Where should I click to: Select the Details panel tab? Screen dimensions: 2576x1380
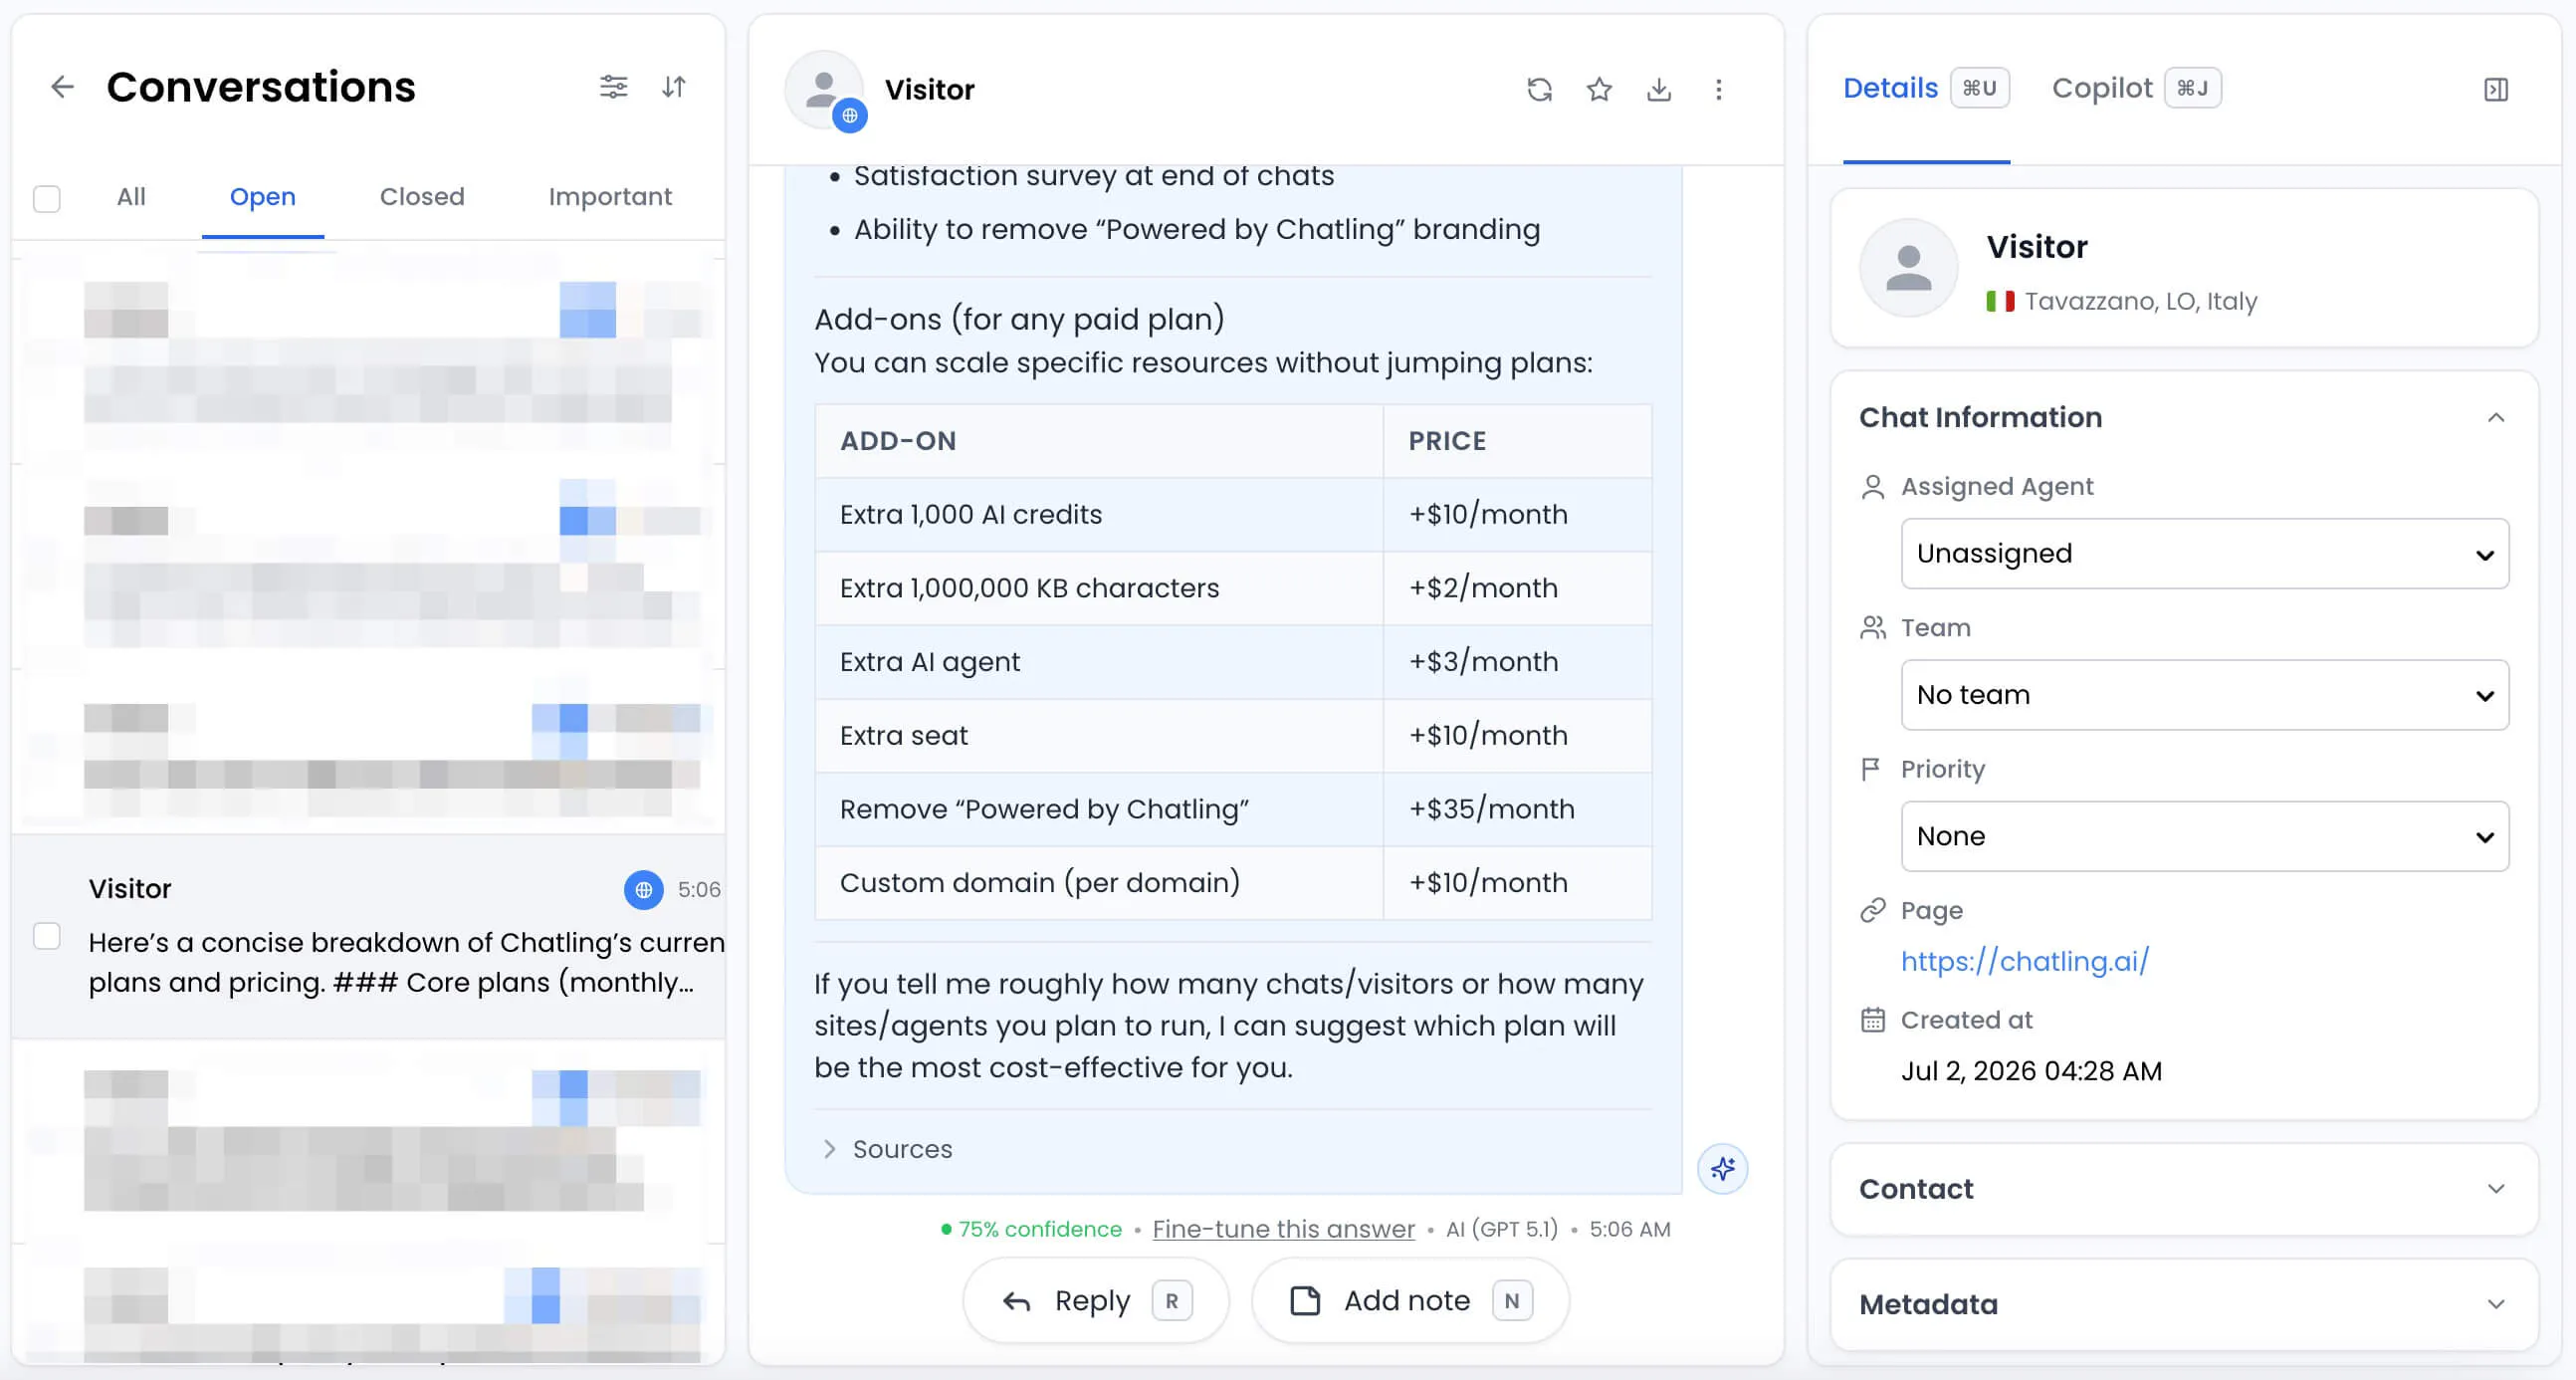tap(1925, 88)
